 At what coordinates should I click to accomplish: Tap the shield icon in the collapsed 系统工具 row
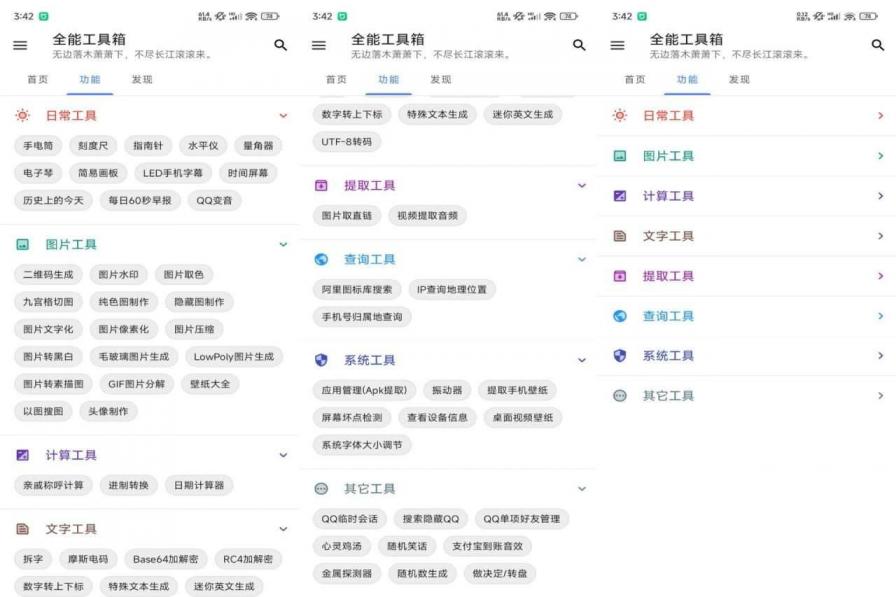coord(619,355)
